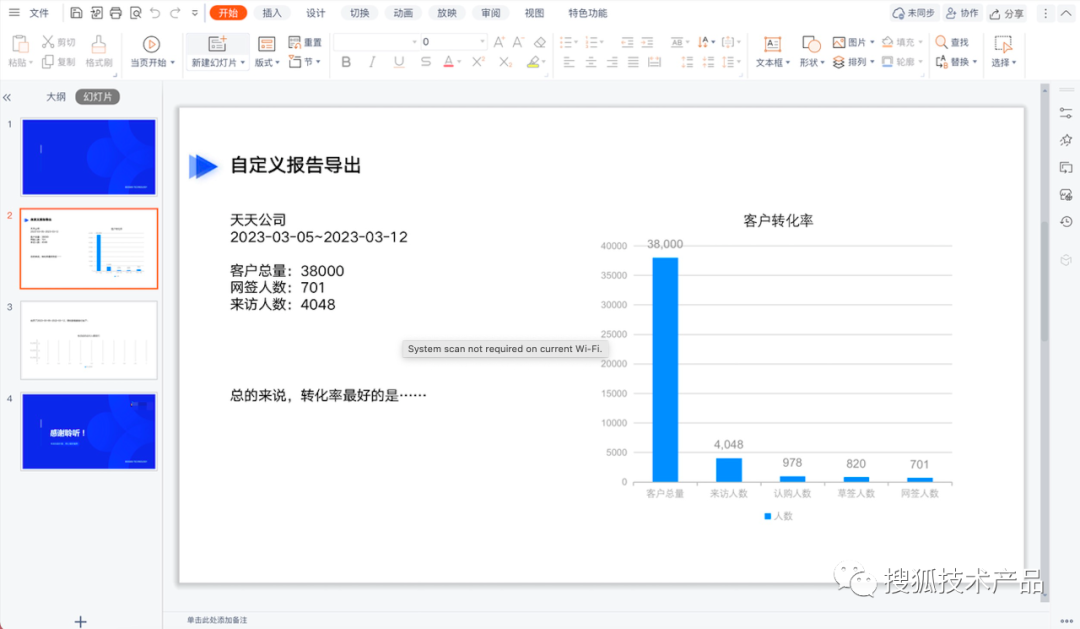Click the save document icon
Viewport: 1080px width, 629px height.
click(x=76, y=13)
